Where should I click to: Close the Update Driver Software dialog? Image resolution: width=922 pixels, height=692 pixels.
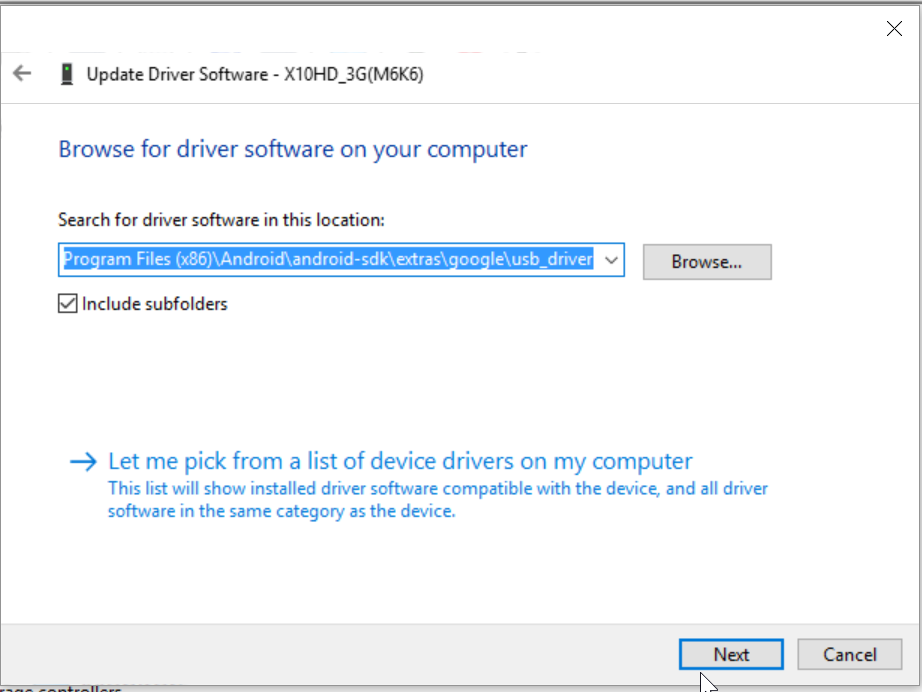[x=894, y=28]
